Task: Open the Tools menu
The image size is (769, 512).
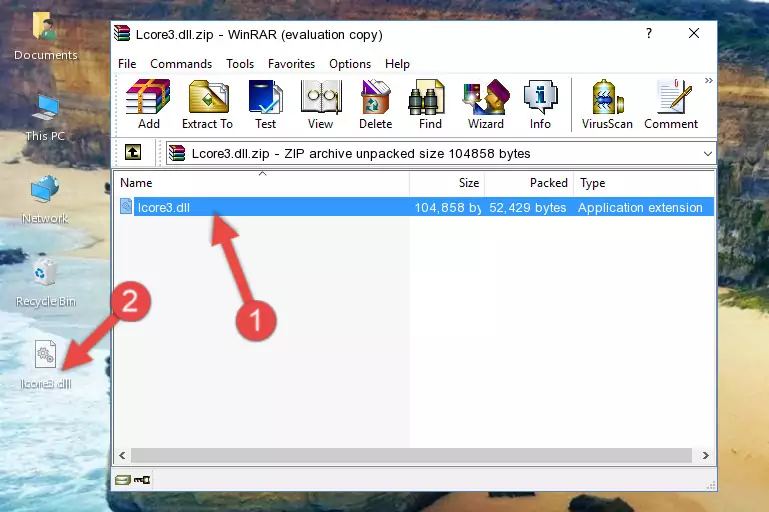Action: tap(240, 64)
